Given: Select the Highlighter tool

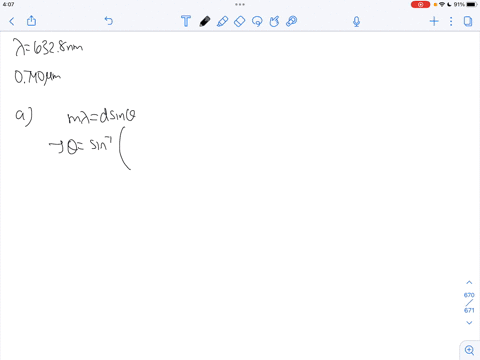Looking at the screenshot, I should click(222, 21).
